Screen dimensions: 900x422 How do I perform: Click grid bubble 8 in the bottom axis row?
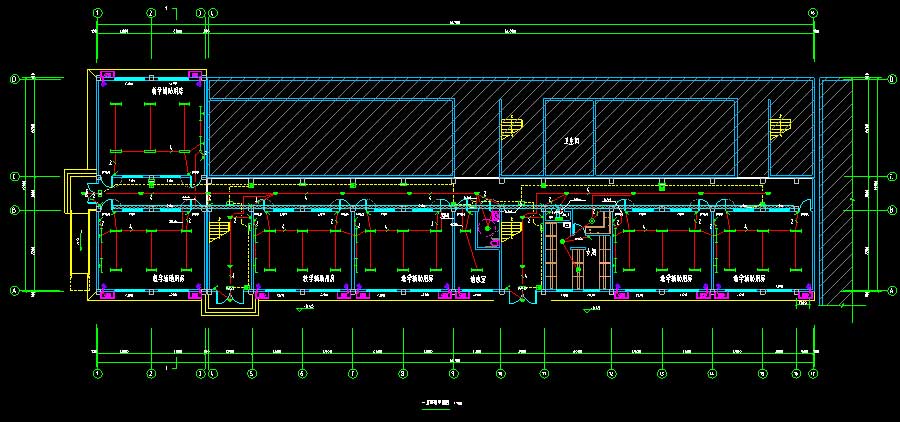tap(404, 373)
